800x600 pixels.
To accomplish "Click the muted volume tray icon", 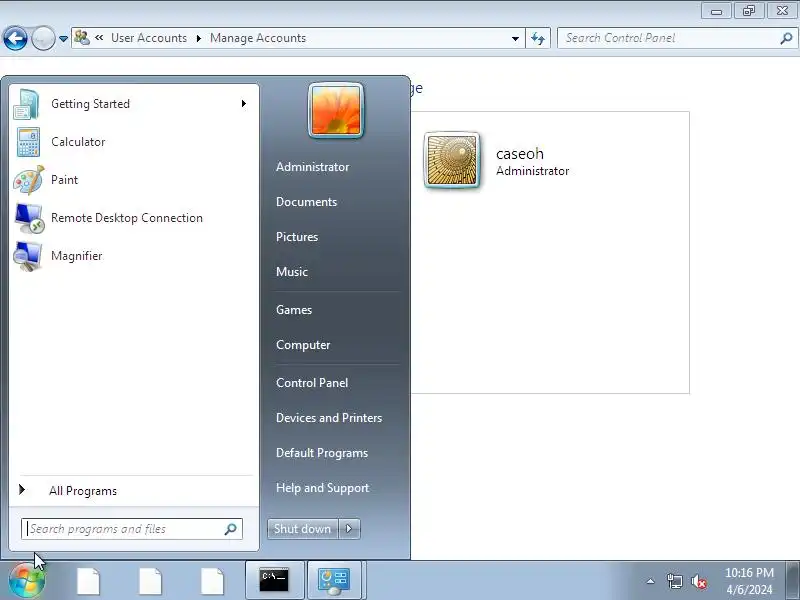I will (698, 581).
